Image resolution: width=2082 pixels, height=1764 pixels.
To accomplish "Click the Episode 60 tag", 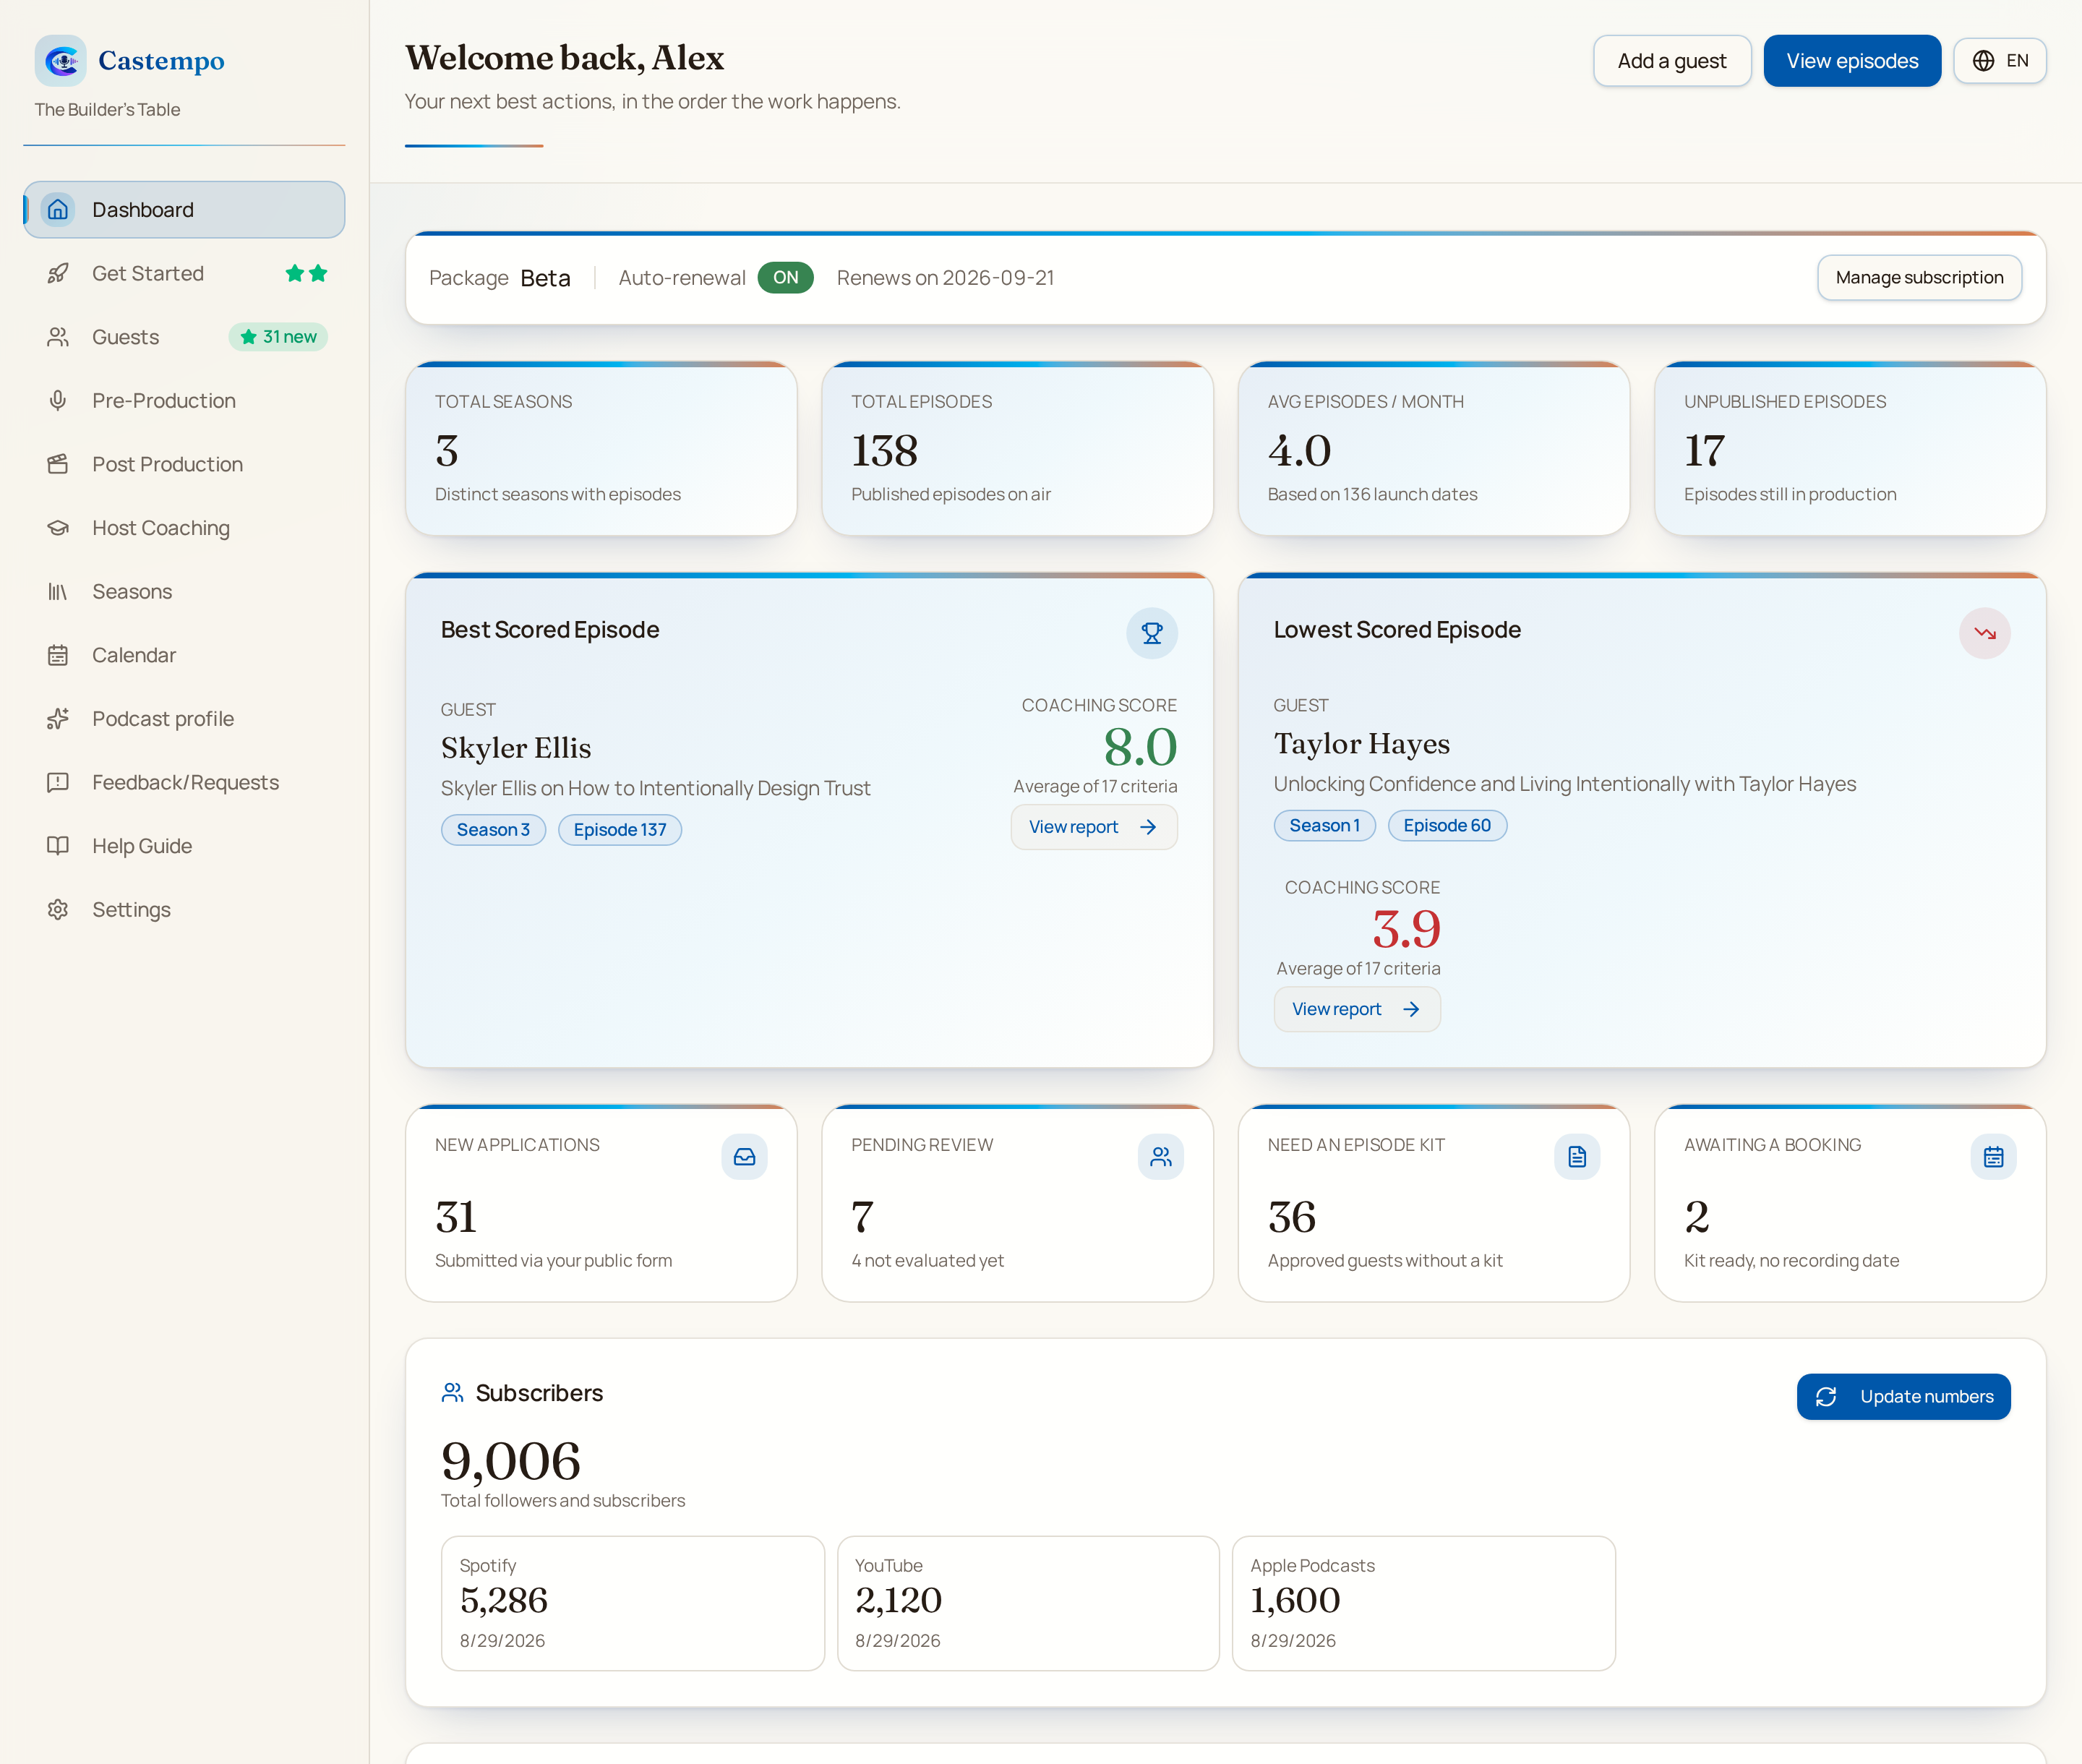I will 1447,826.
